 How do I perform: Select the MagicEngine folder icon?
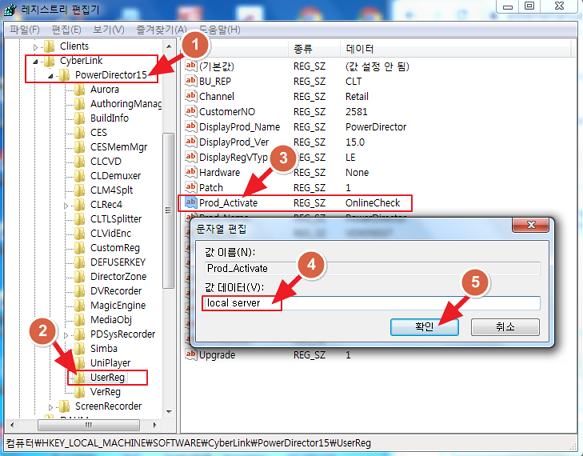pyautogui.click(x=79, y=306)
